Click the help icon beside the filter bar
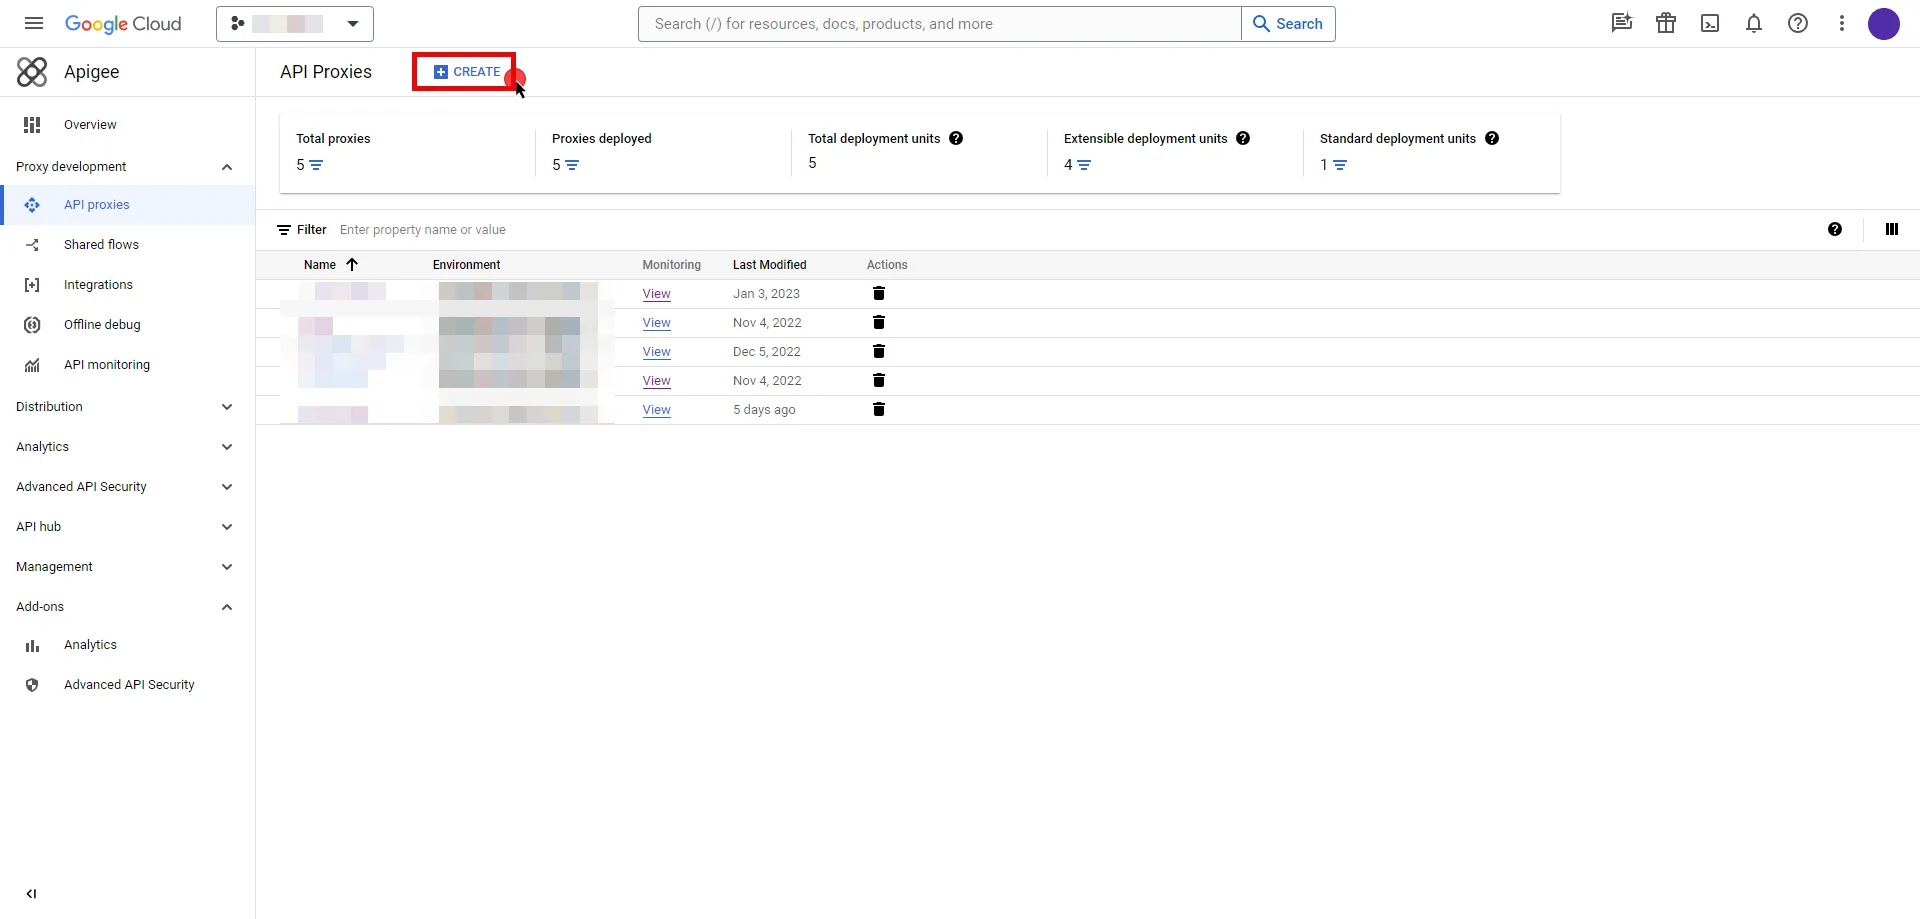Image resolution: width=1920 pixels, height=919 pixels. [x=1835, y=229]
